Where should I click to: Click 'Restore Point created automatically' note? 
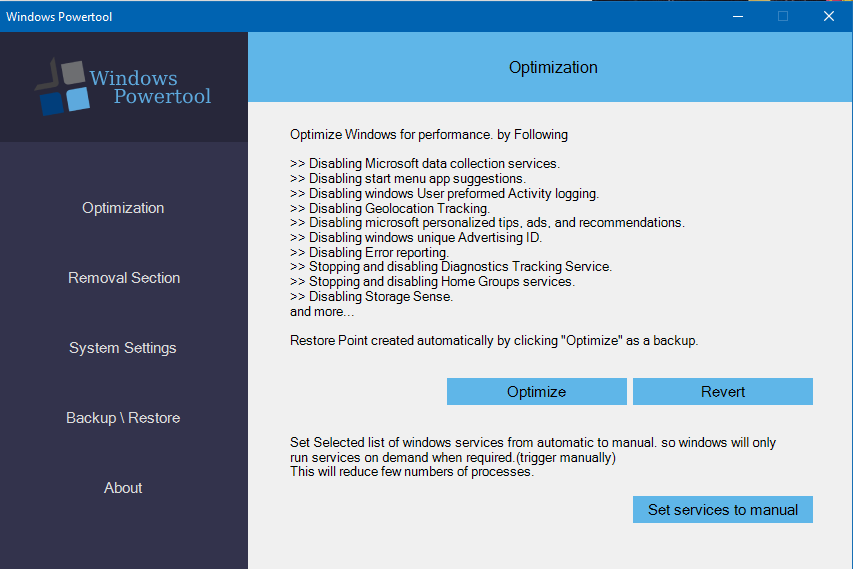click(494, 341)
